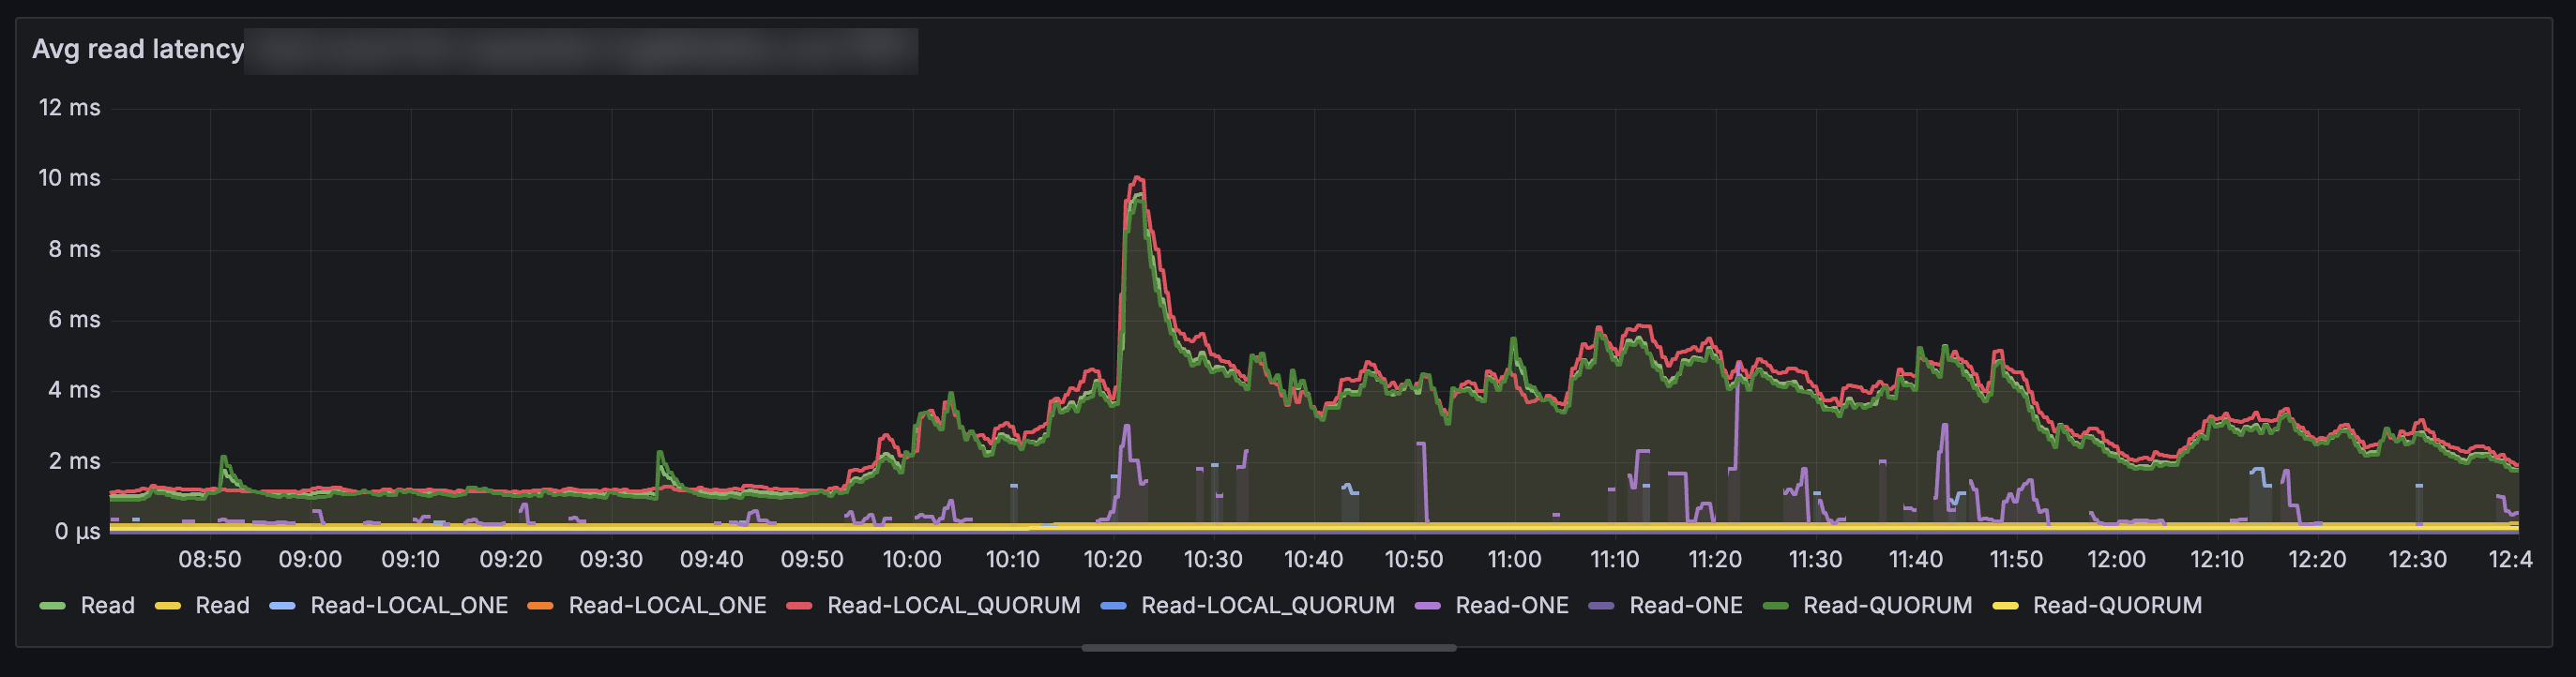2576x677 pixels.
Task: Open the dark purple Read-ONE color swatch
Action: pos(1602,605)
